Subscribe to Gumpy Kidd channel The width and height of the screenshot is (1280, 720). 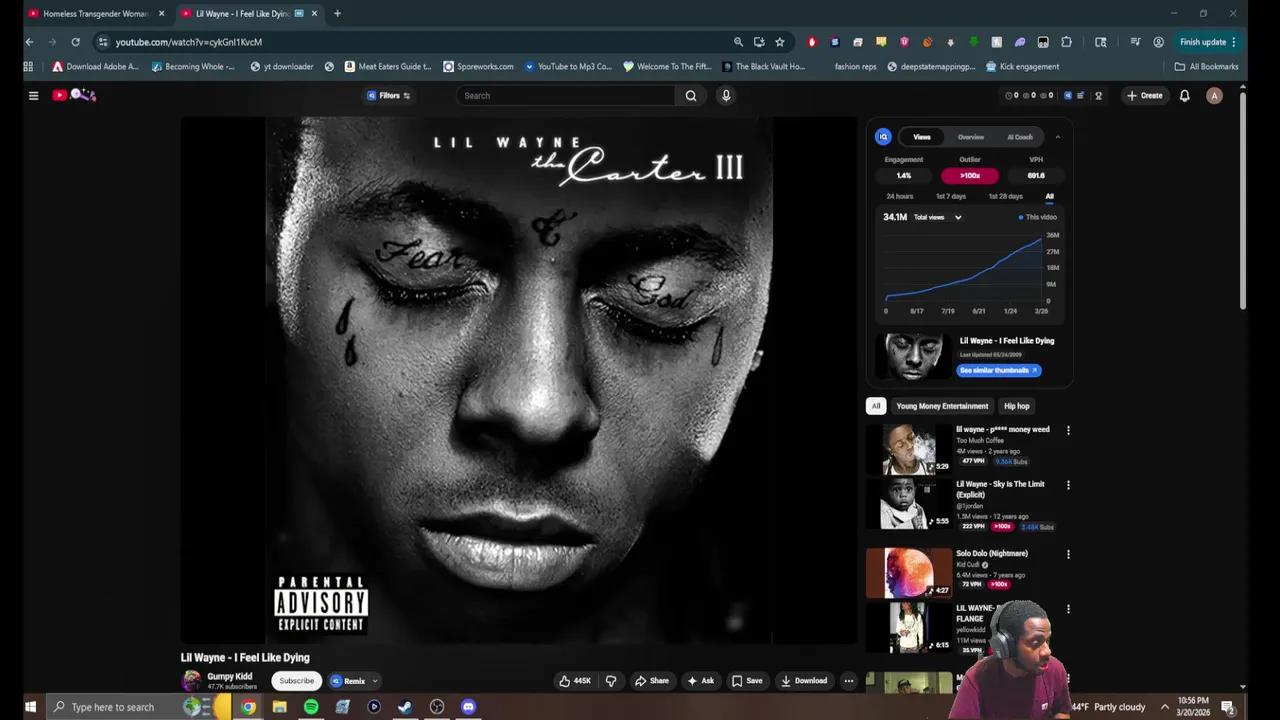(296, 681)
